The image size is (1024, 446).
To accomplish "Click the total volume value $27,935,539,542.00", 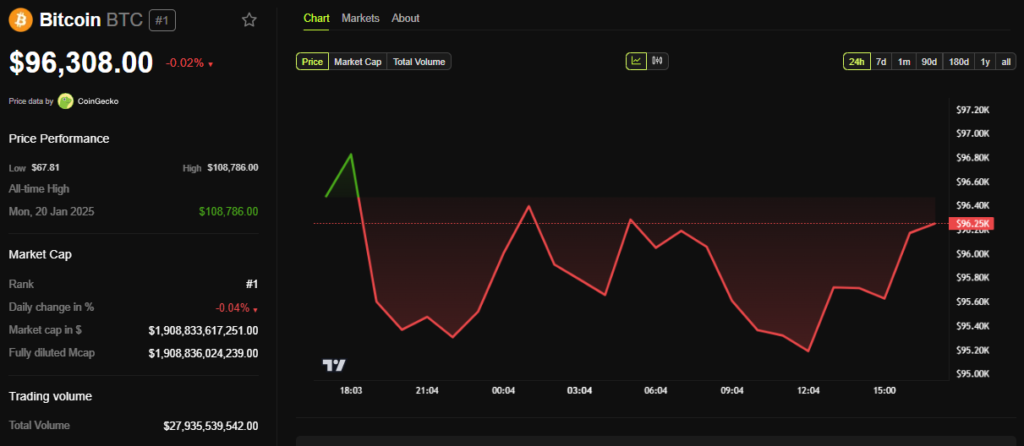I will (211, 426).
